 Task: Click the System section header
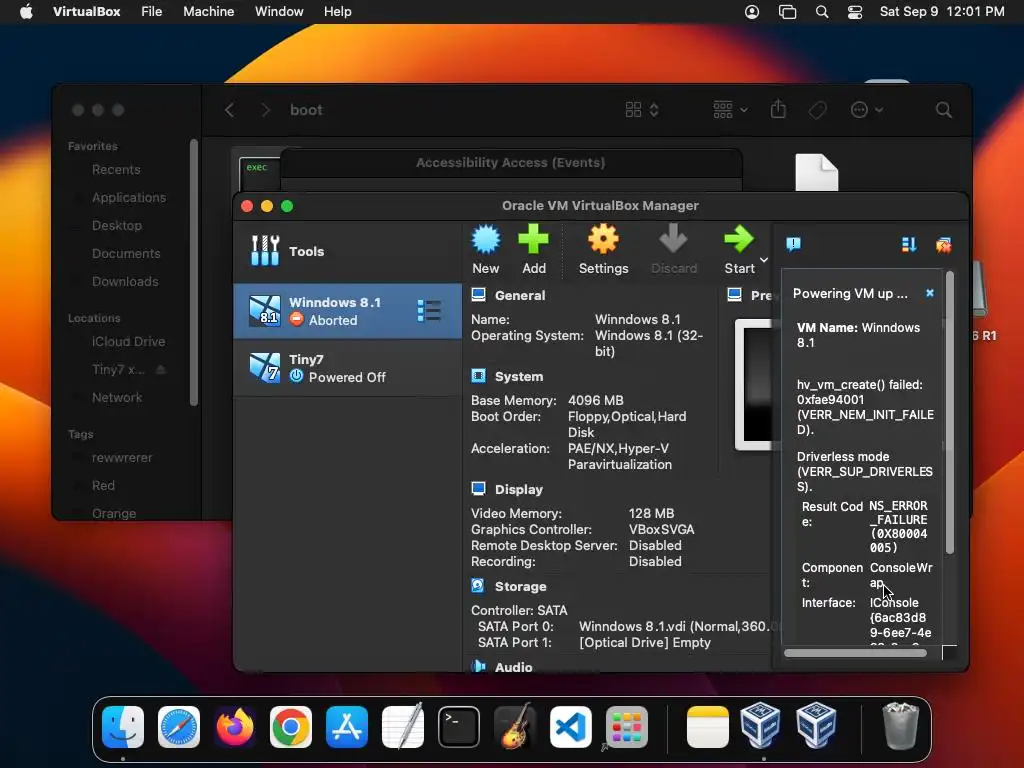(x=519, y=376)
